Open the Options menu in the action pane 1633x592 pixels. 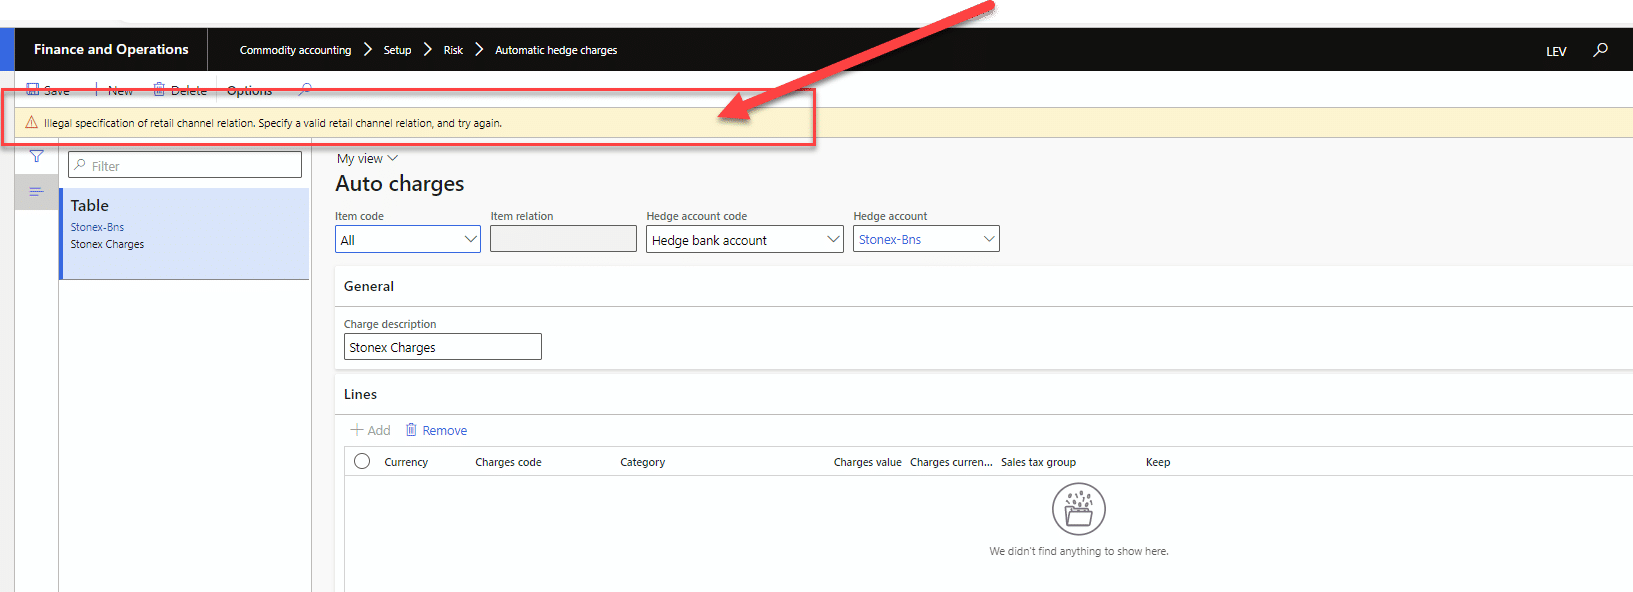[x=249, y=90]
